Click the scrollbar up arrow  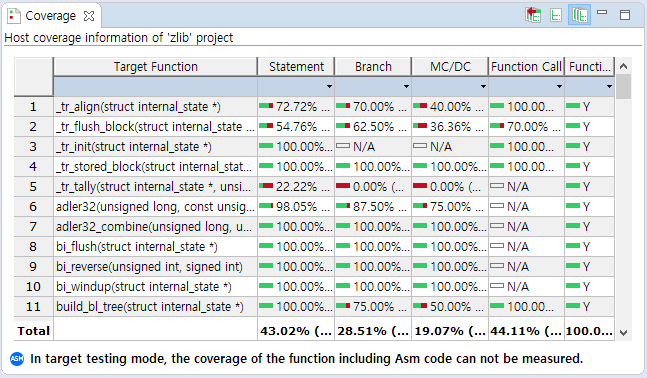pos(623,66)
